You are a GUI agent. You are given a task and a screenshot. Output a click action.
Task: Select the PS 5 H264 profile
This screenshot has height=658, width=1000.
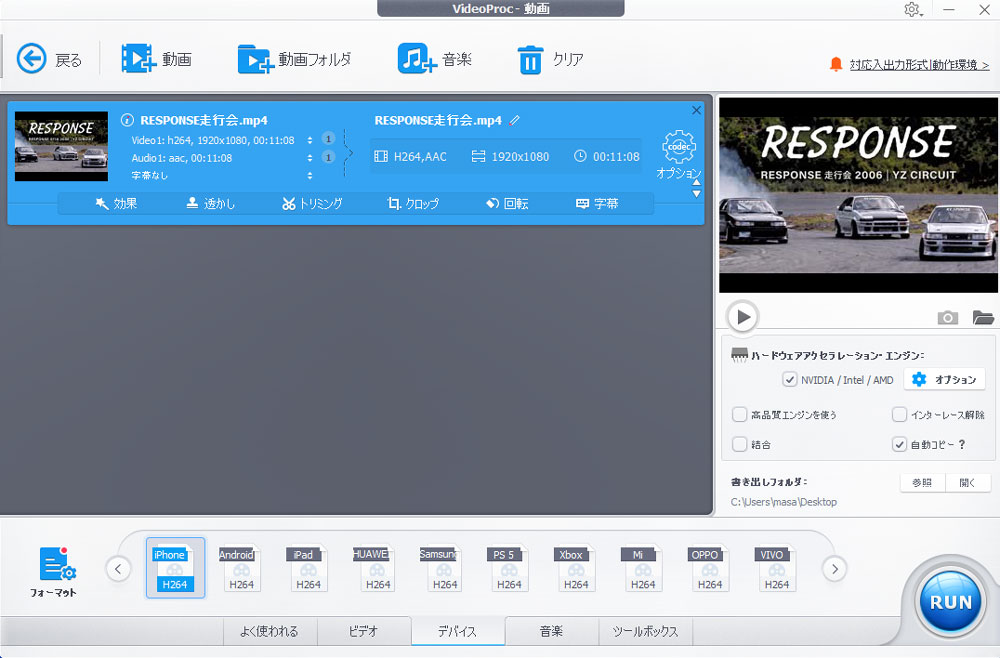[509, 567]
